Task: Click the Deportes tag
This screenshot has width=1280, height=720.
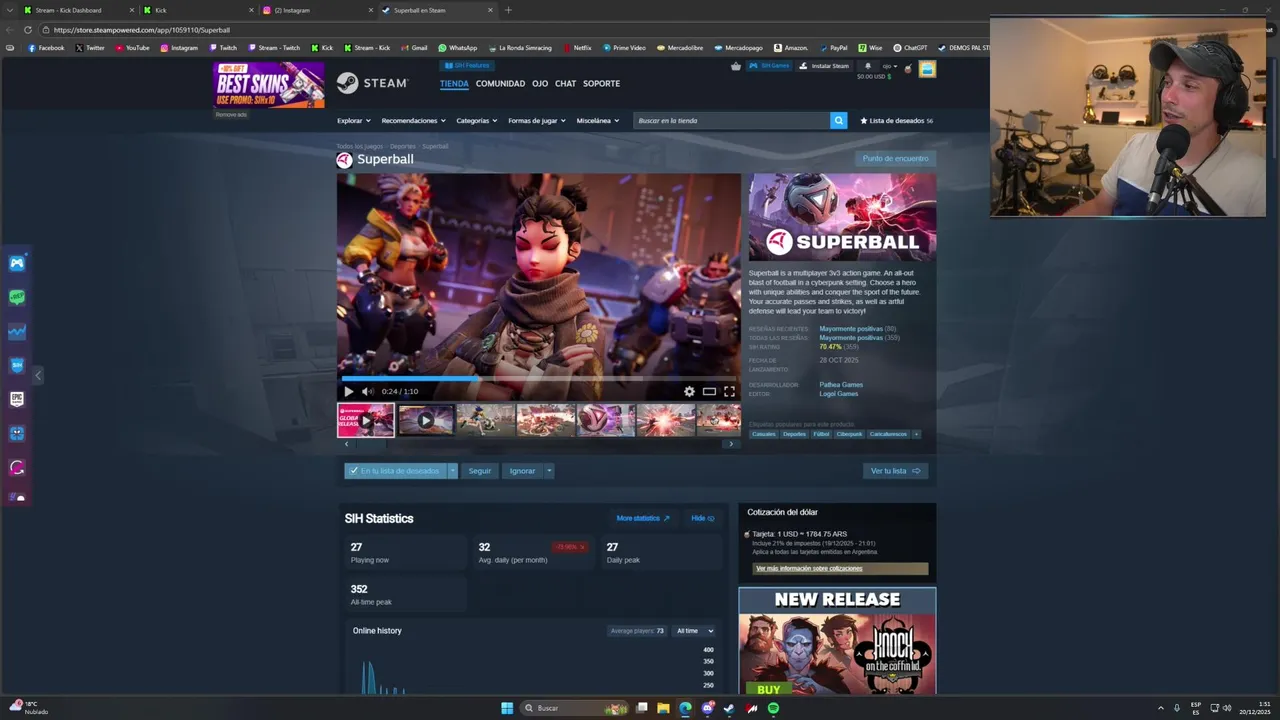Action: click(794, 434)
